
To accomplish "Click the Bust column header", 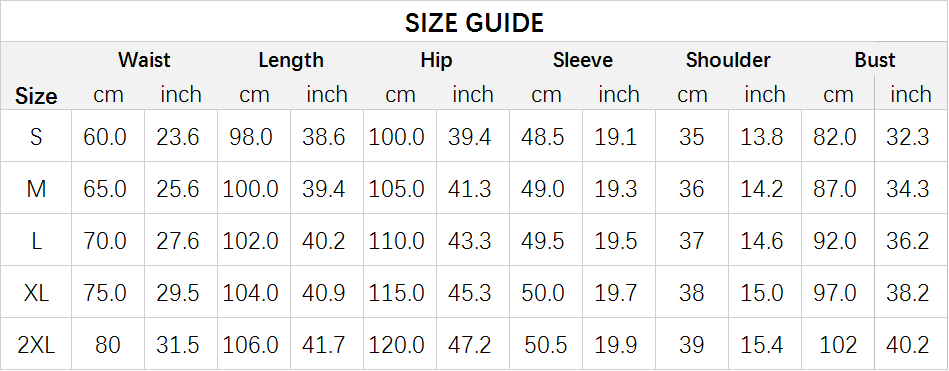I will click(875, 60).
